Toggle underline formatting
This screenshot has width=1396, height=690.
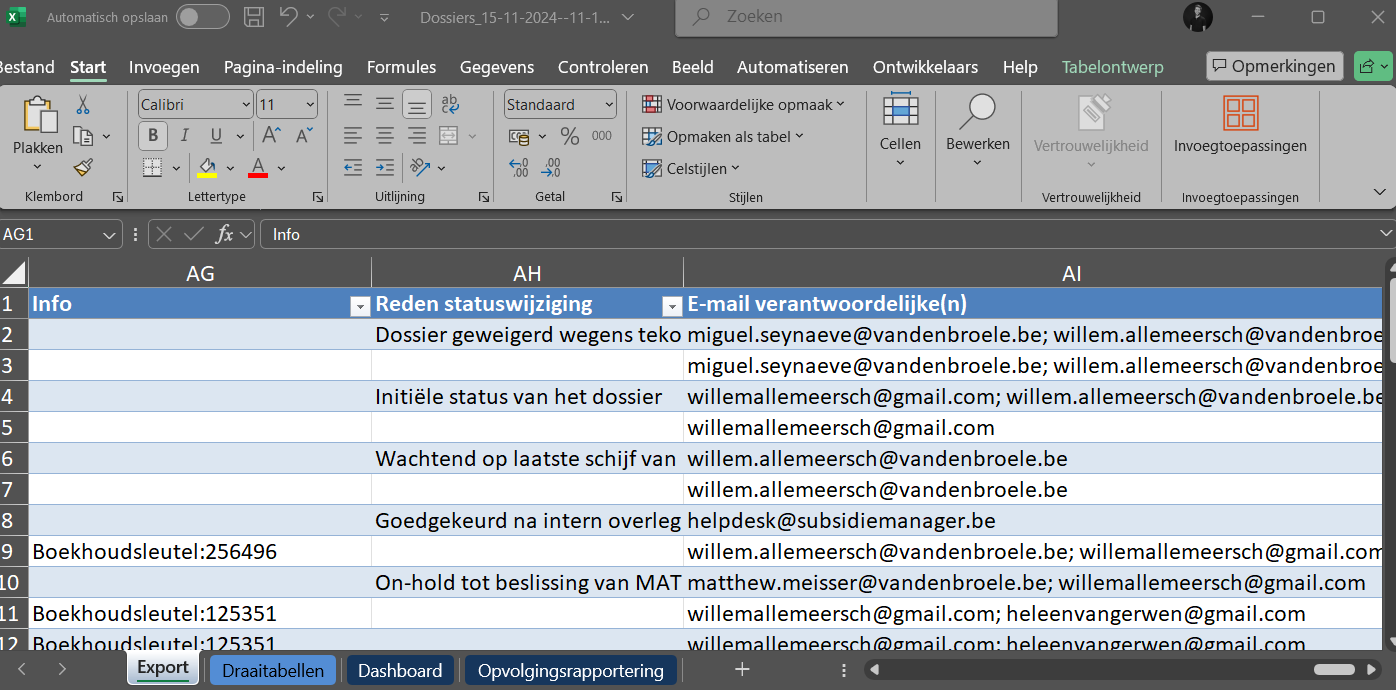click(216, 136)
